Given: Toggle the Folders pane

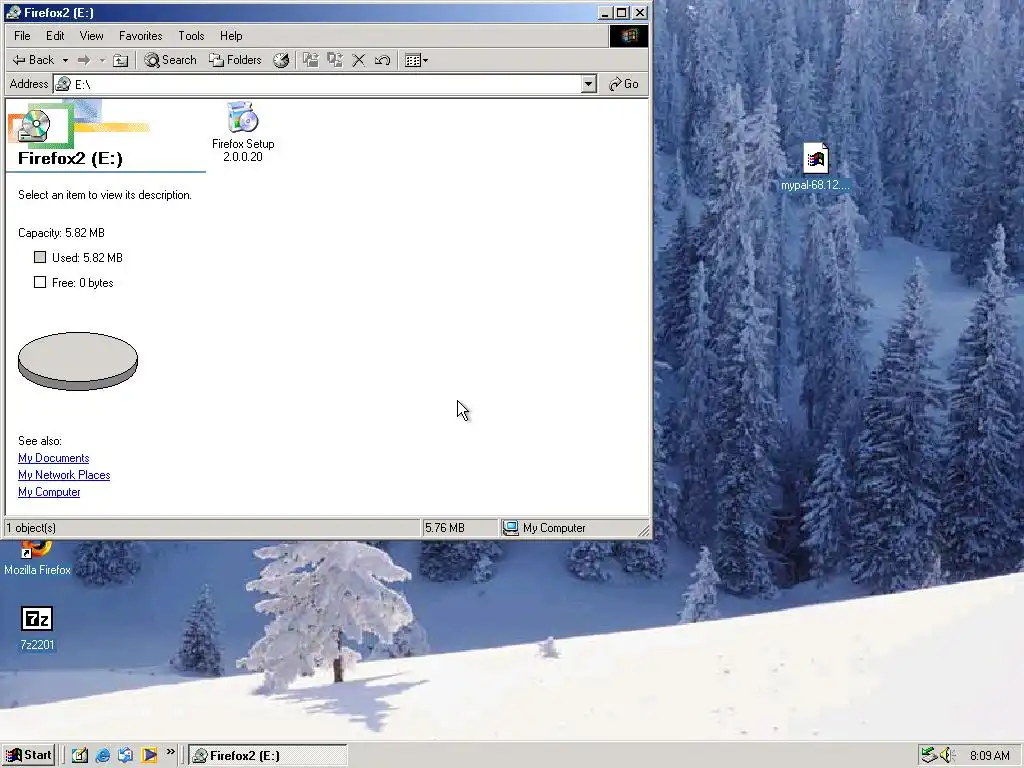Looking at the screenshot, I should 235,60.
